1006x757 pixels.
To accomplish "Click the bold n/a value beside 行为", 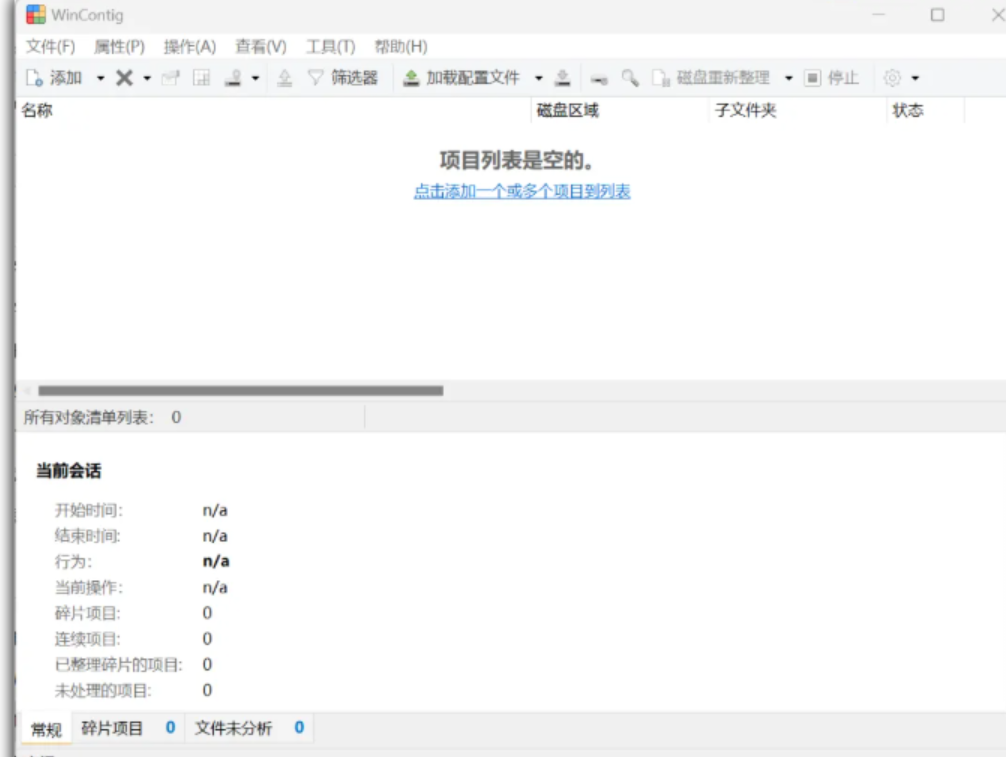I will [x=216, y=561].
